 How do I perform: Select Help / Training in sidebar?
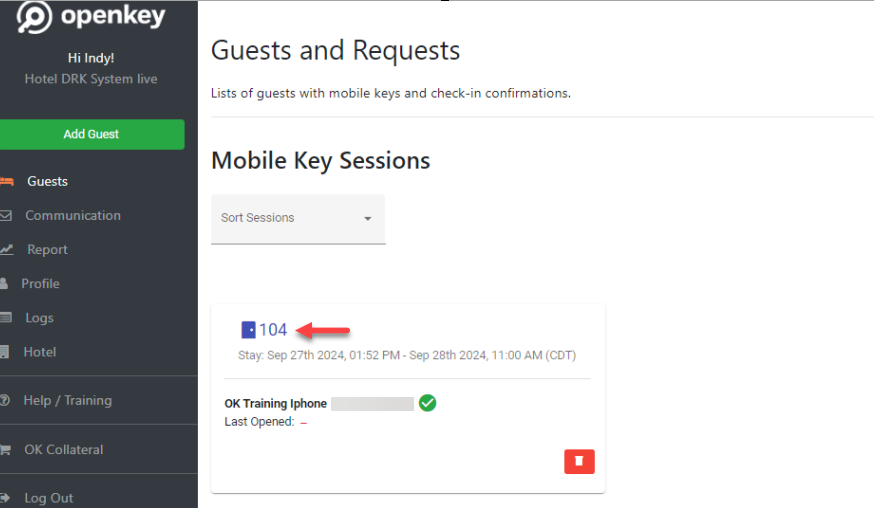67,400
